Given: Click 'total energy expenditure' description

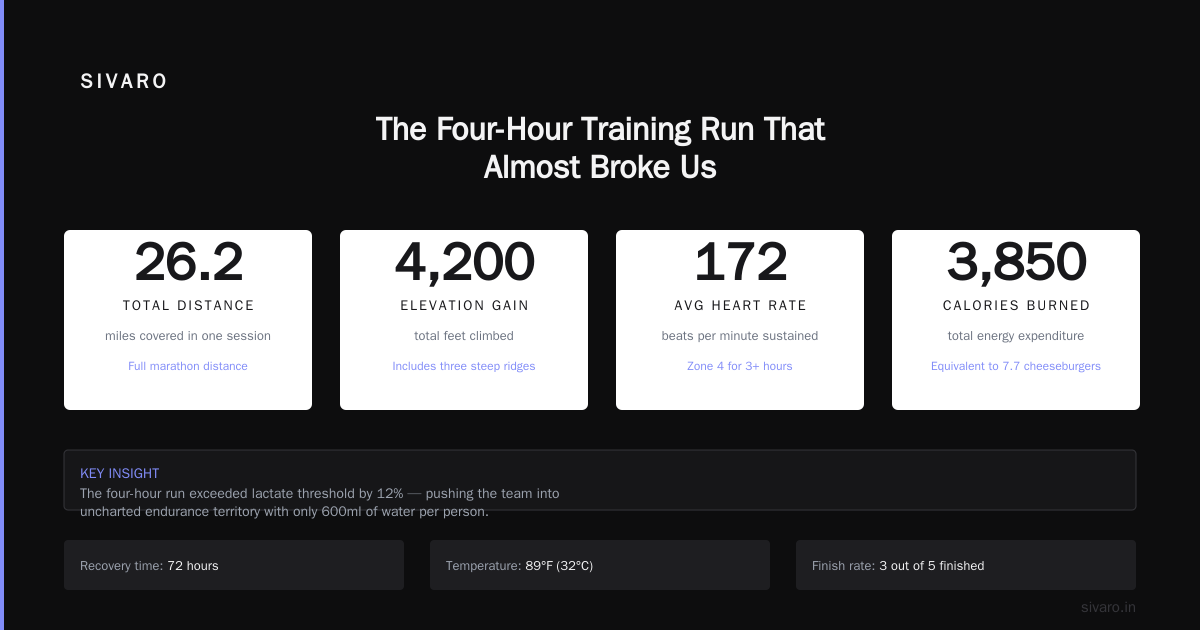Looking at the screenshot, I should [x=1016, y=336].
